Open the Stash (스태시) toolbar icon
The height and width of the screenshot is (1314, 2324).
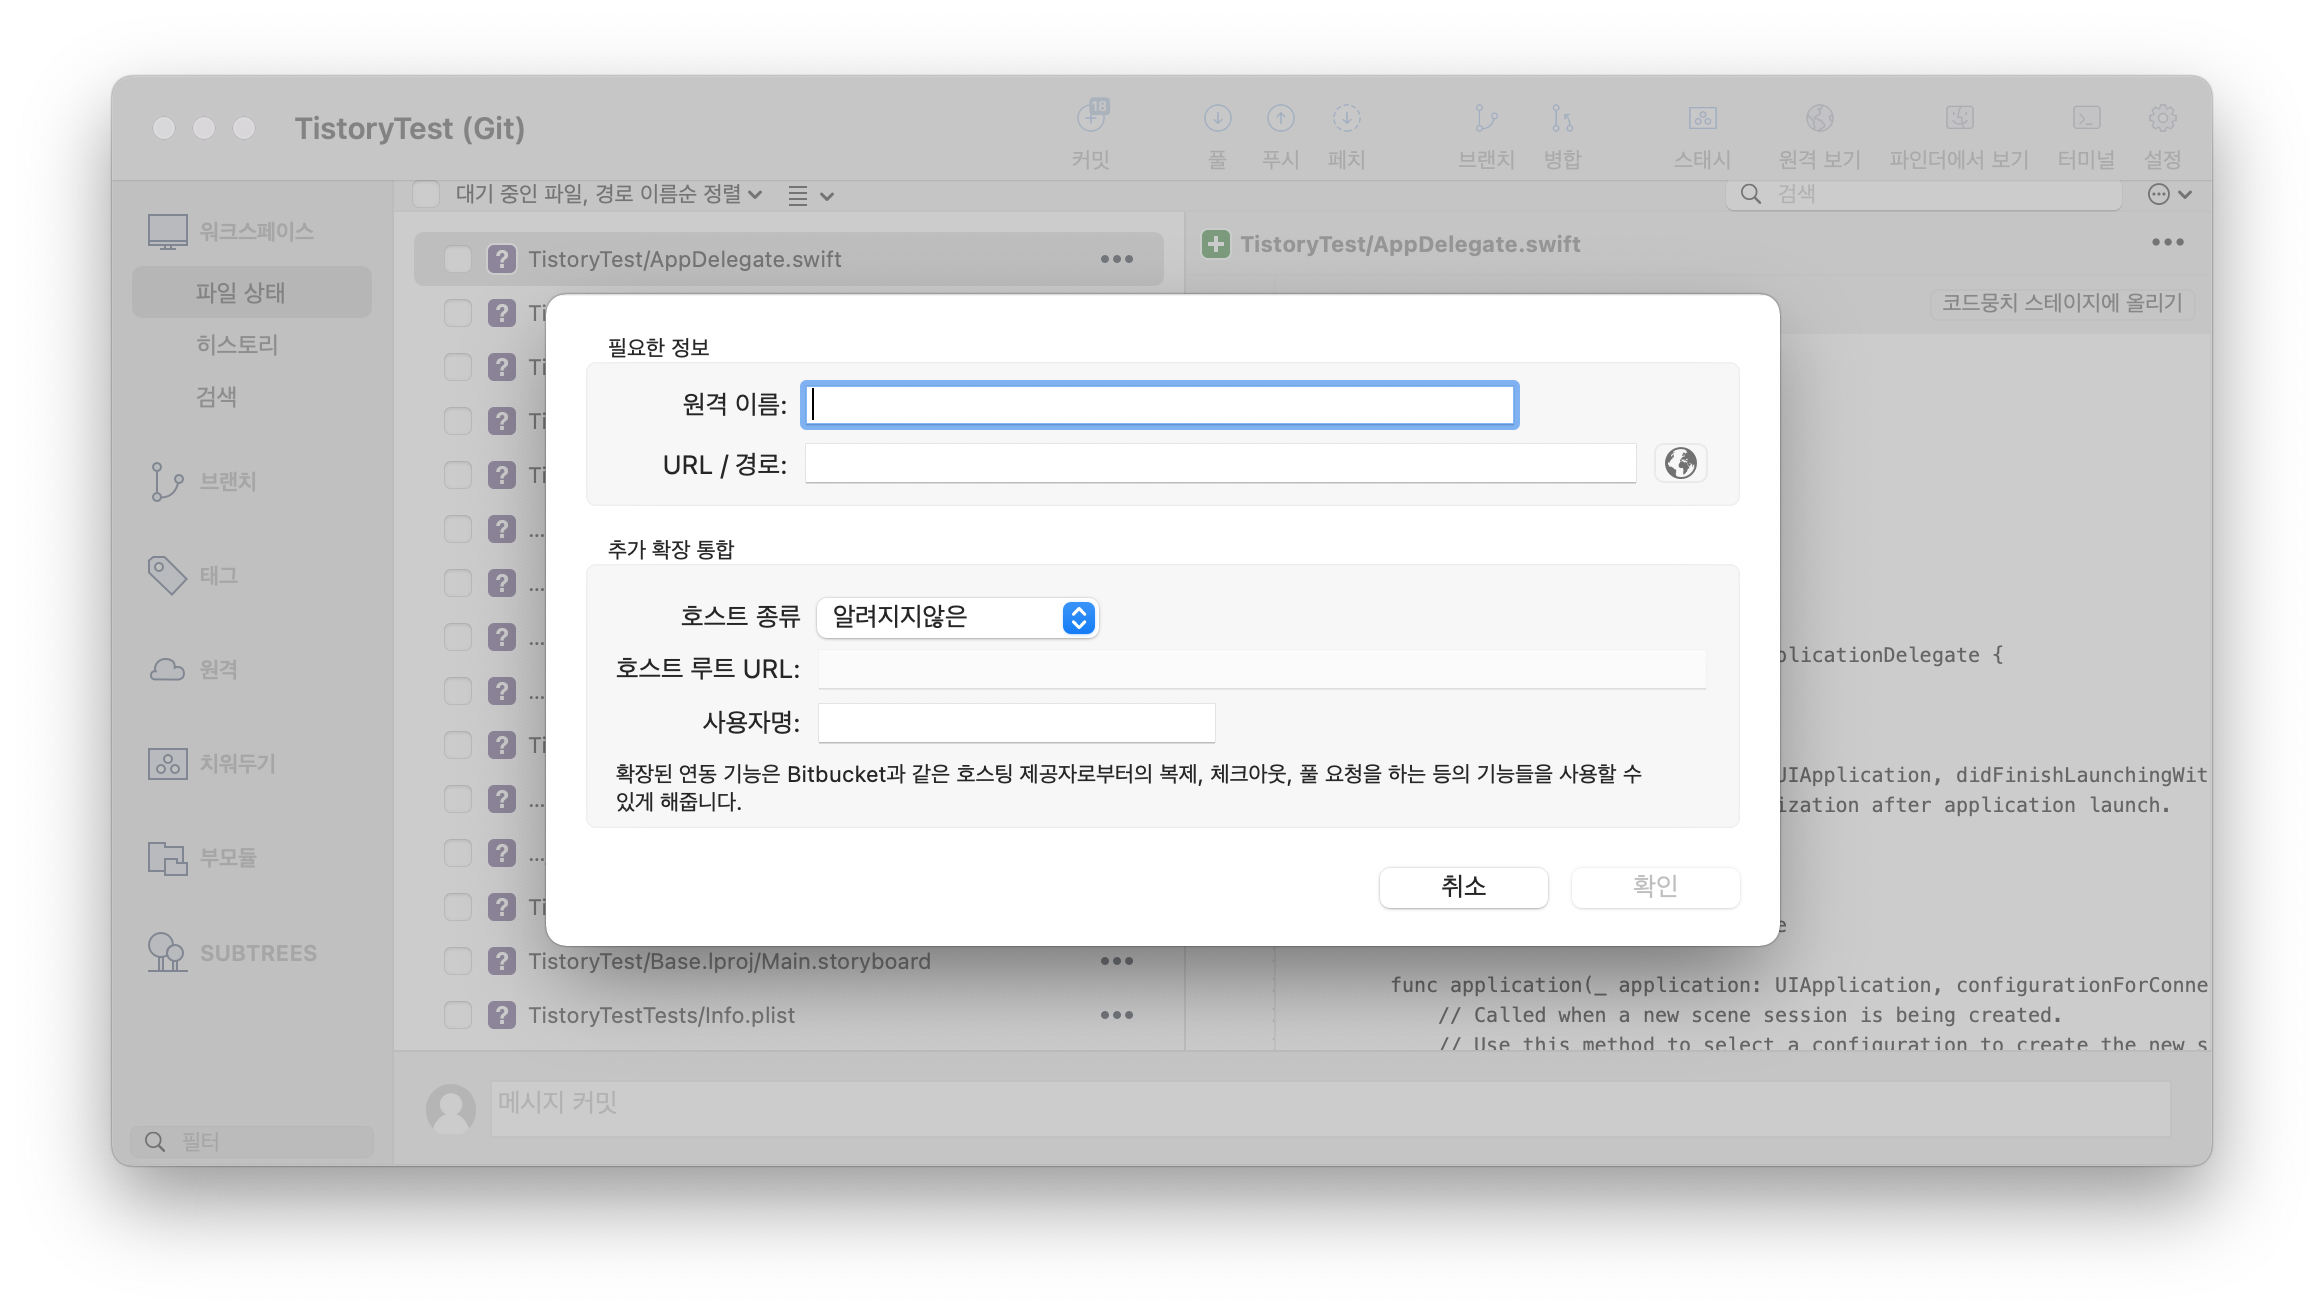pyautogui.click(x=1702, y=120)
